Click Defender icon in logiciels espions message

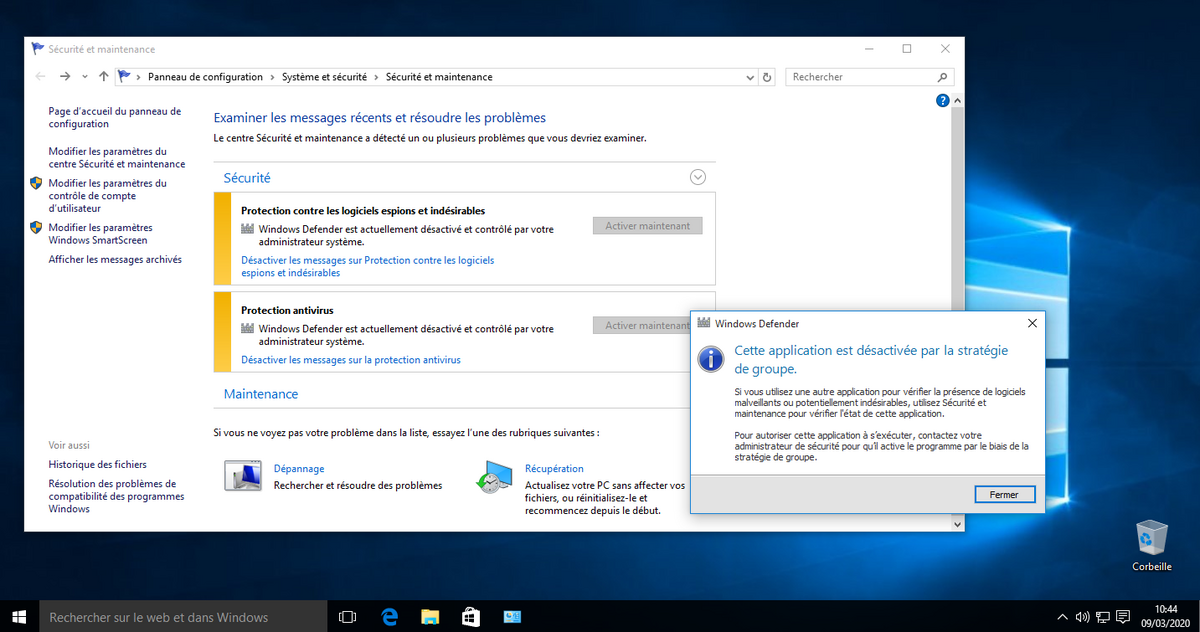point(248,229)
